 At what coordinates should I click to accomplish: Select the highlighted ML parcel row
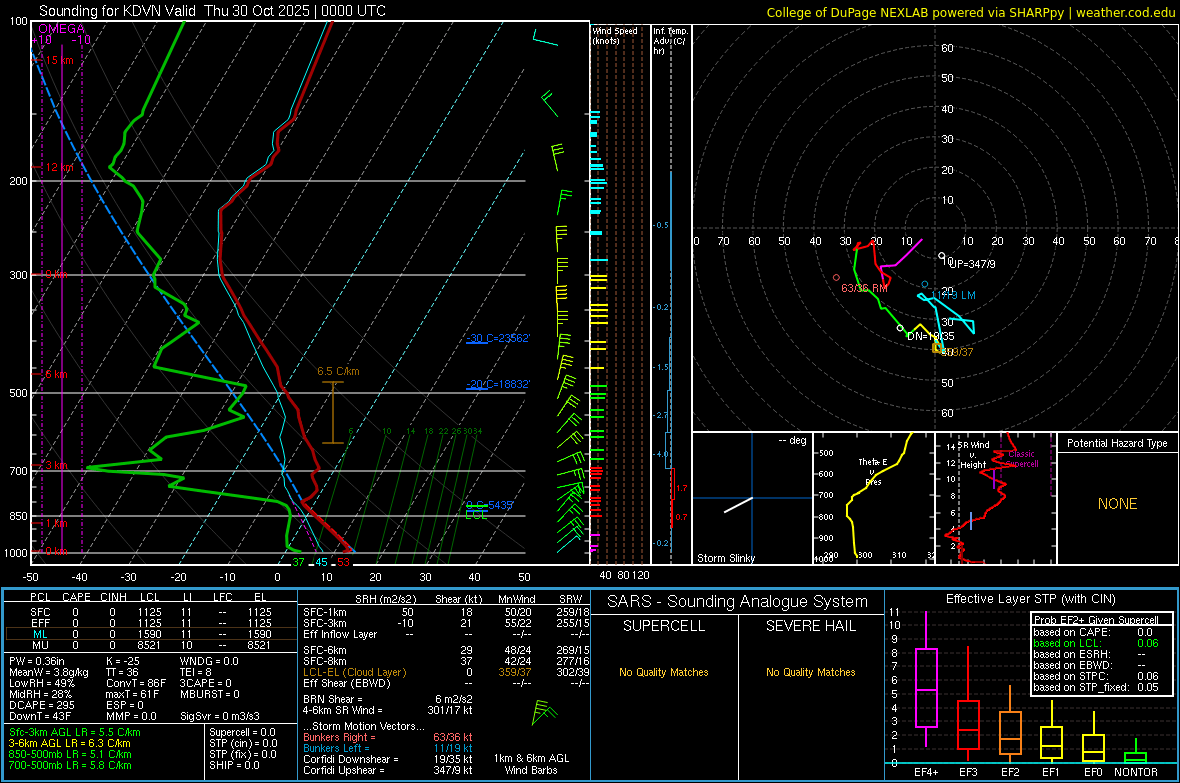point(151,635)
